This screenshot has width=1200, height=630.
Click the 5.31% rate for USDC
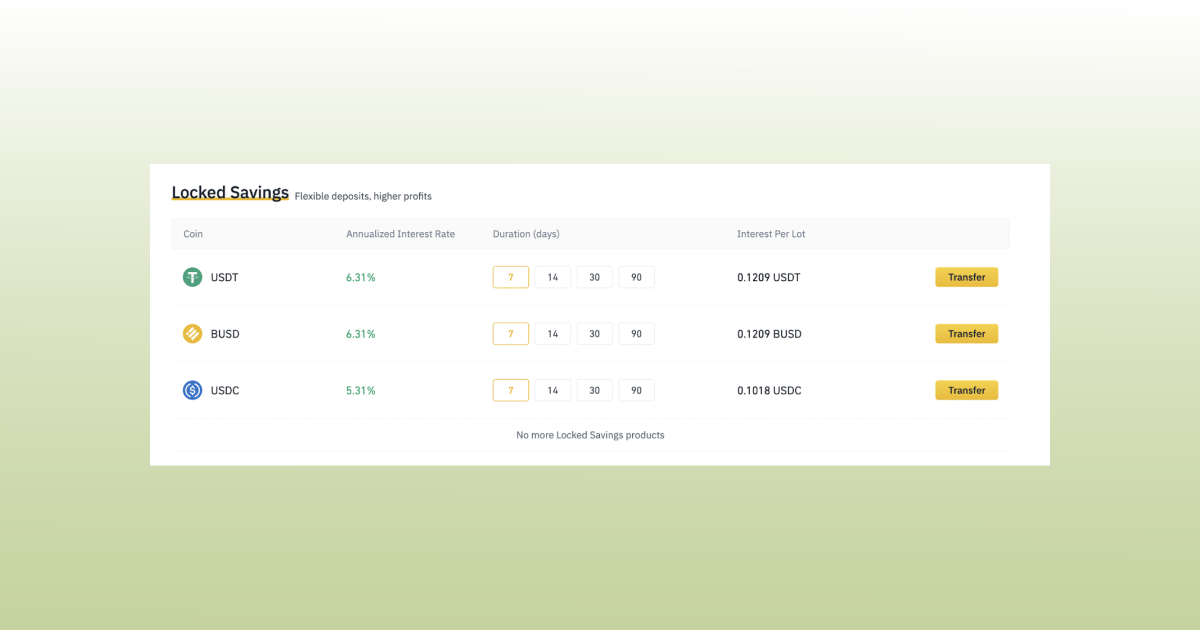pyautogui.click(x=360, y=390)
